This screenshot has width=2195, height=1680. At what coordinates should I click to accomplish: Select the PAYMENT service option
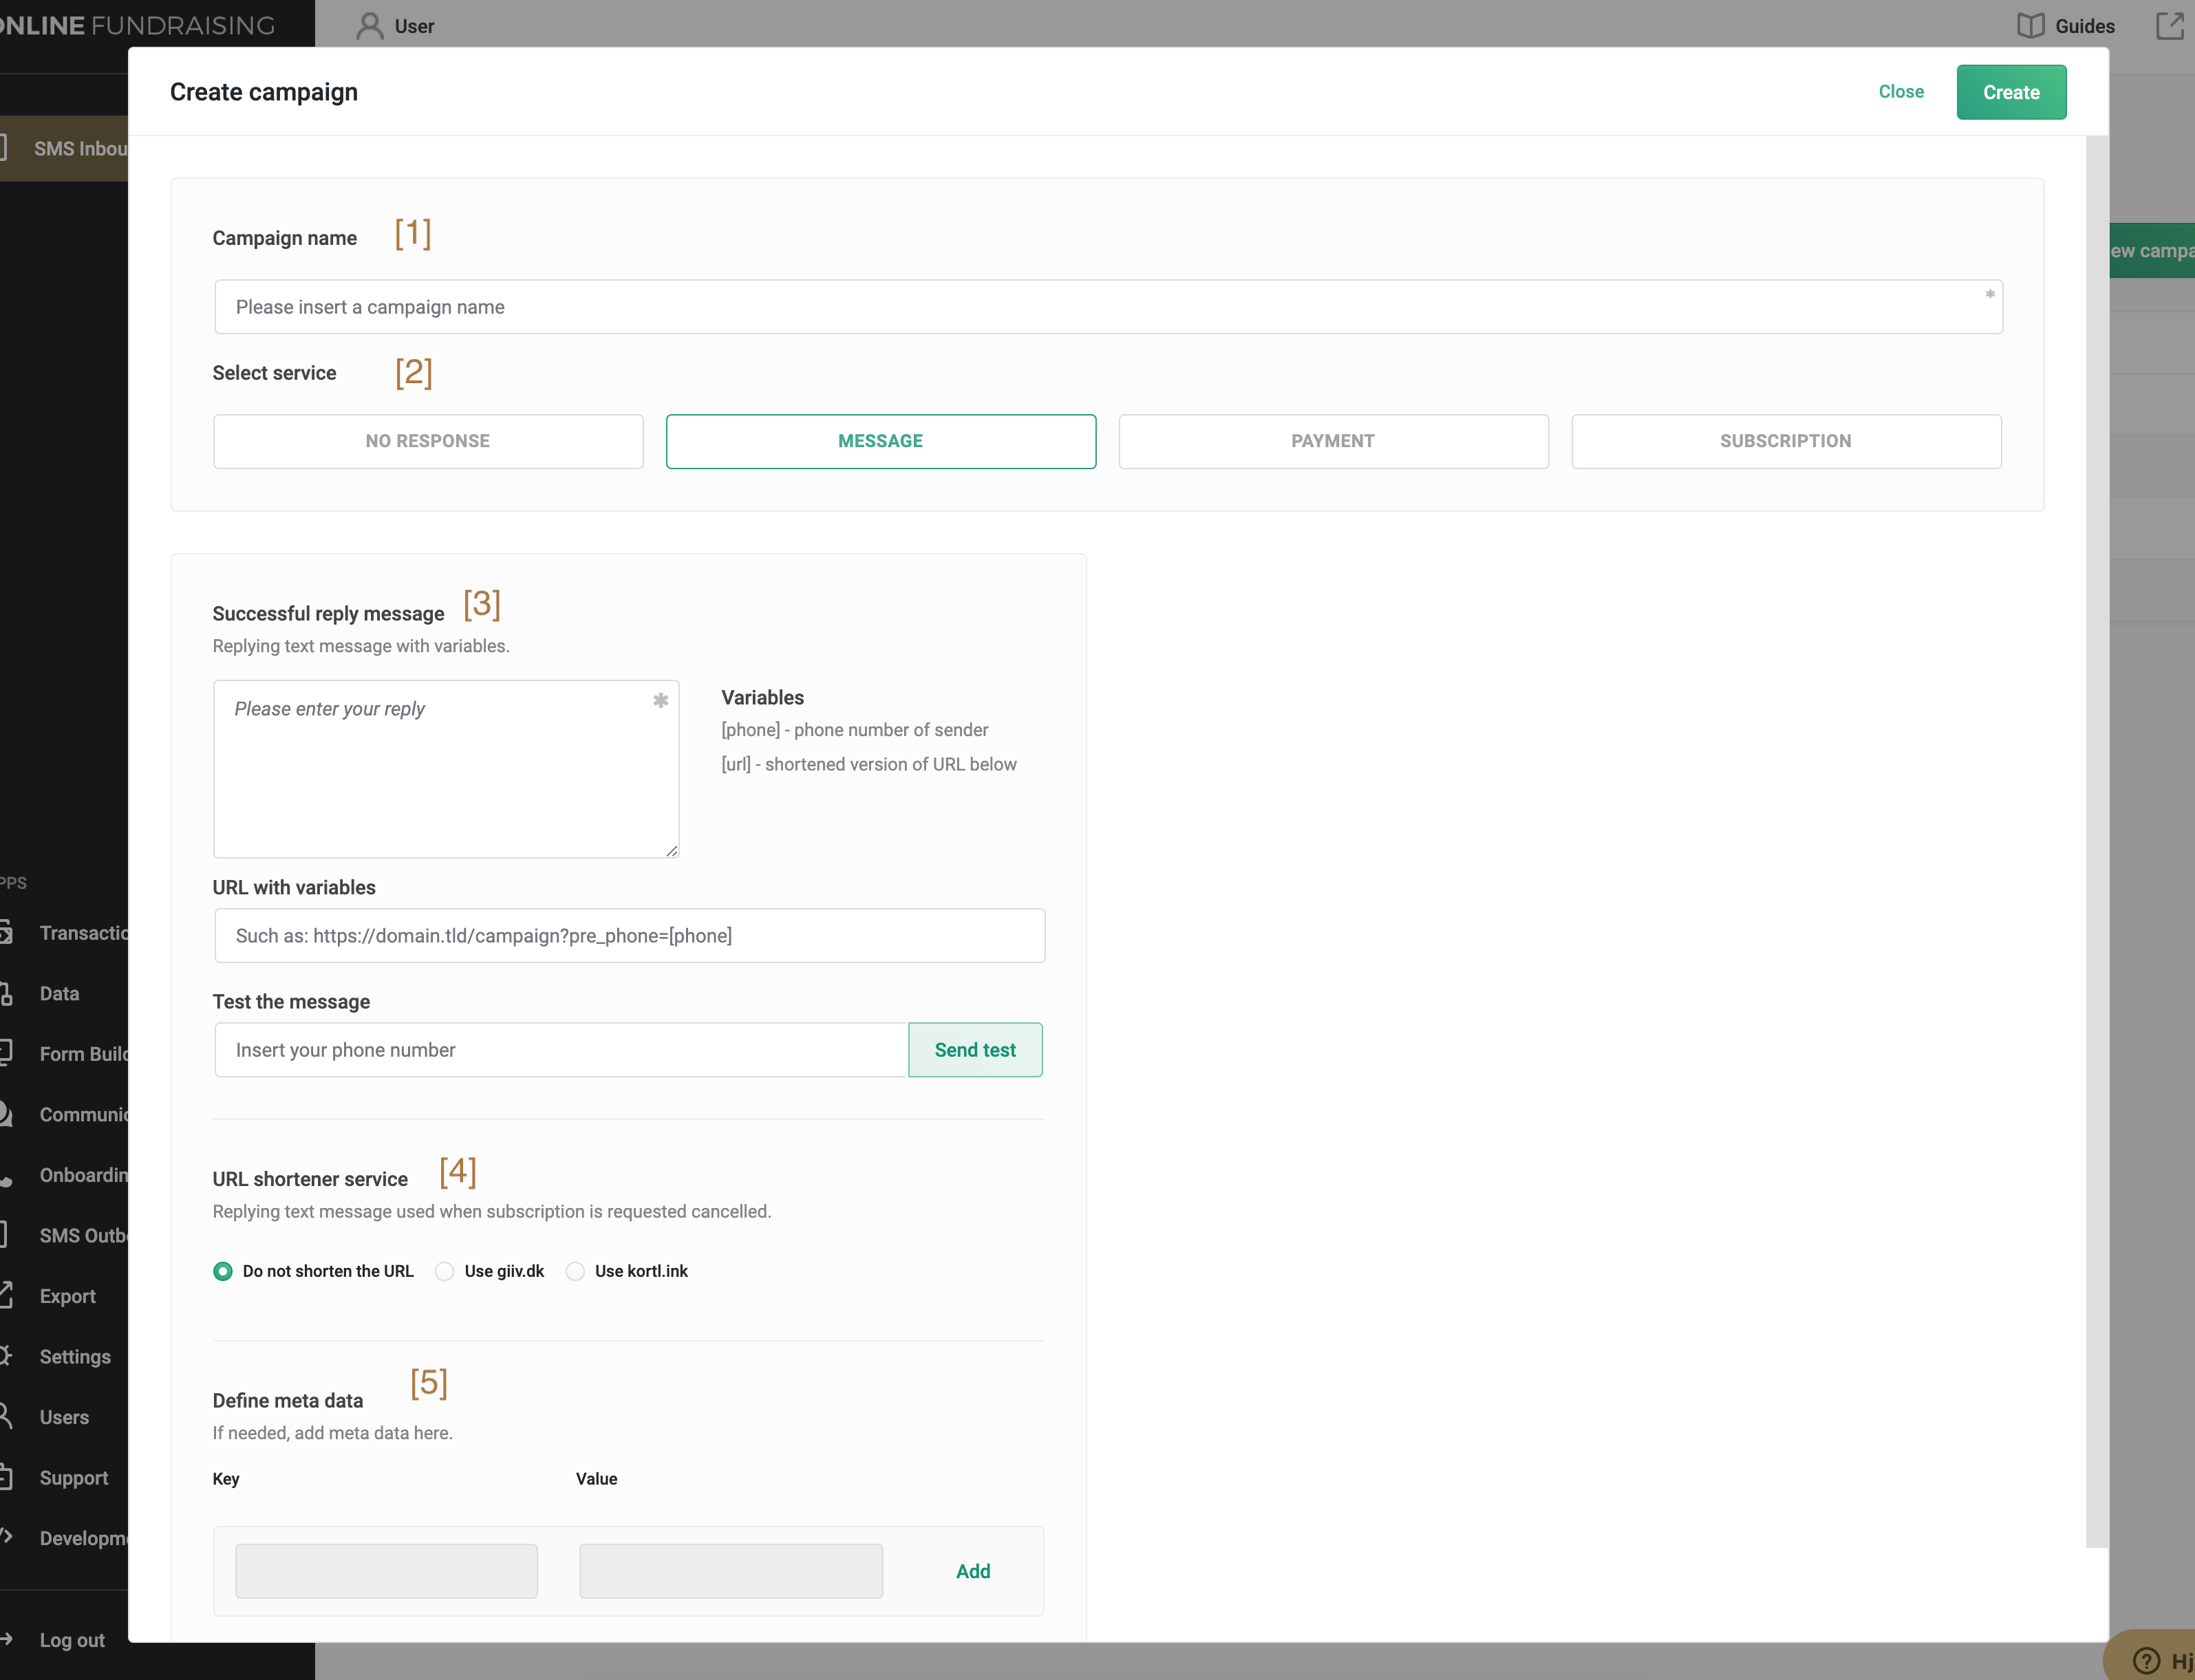click(1333, 441)
